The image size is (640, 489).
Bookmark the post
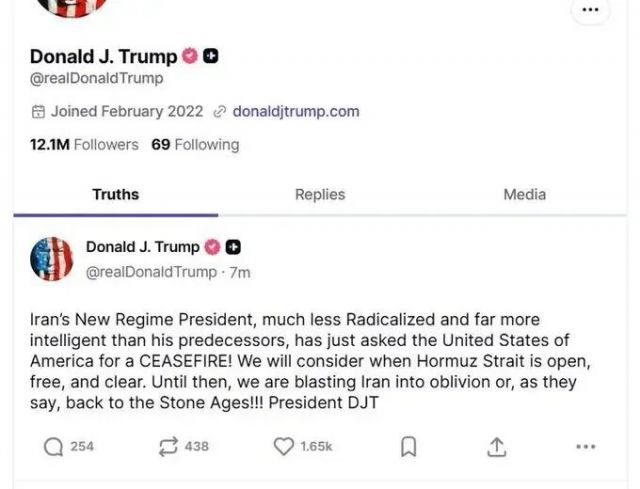(408, 447)
